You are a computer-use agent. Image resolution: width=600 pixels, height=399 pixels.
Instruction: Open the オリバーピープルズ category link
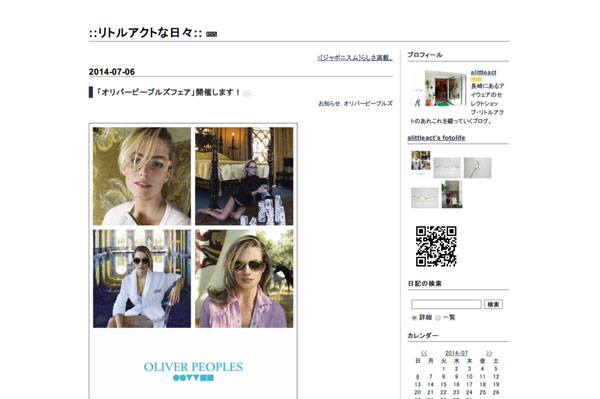(x=368, y=103)
